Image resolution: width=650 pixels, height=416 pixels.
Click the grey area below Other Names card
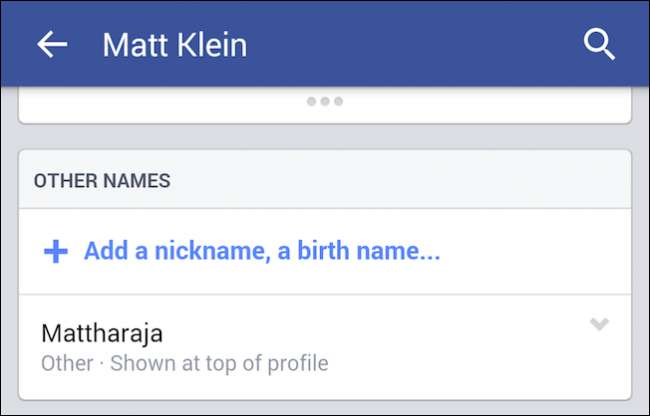(325, 408)
